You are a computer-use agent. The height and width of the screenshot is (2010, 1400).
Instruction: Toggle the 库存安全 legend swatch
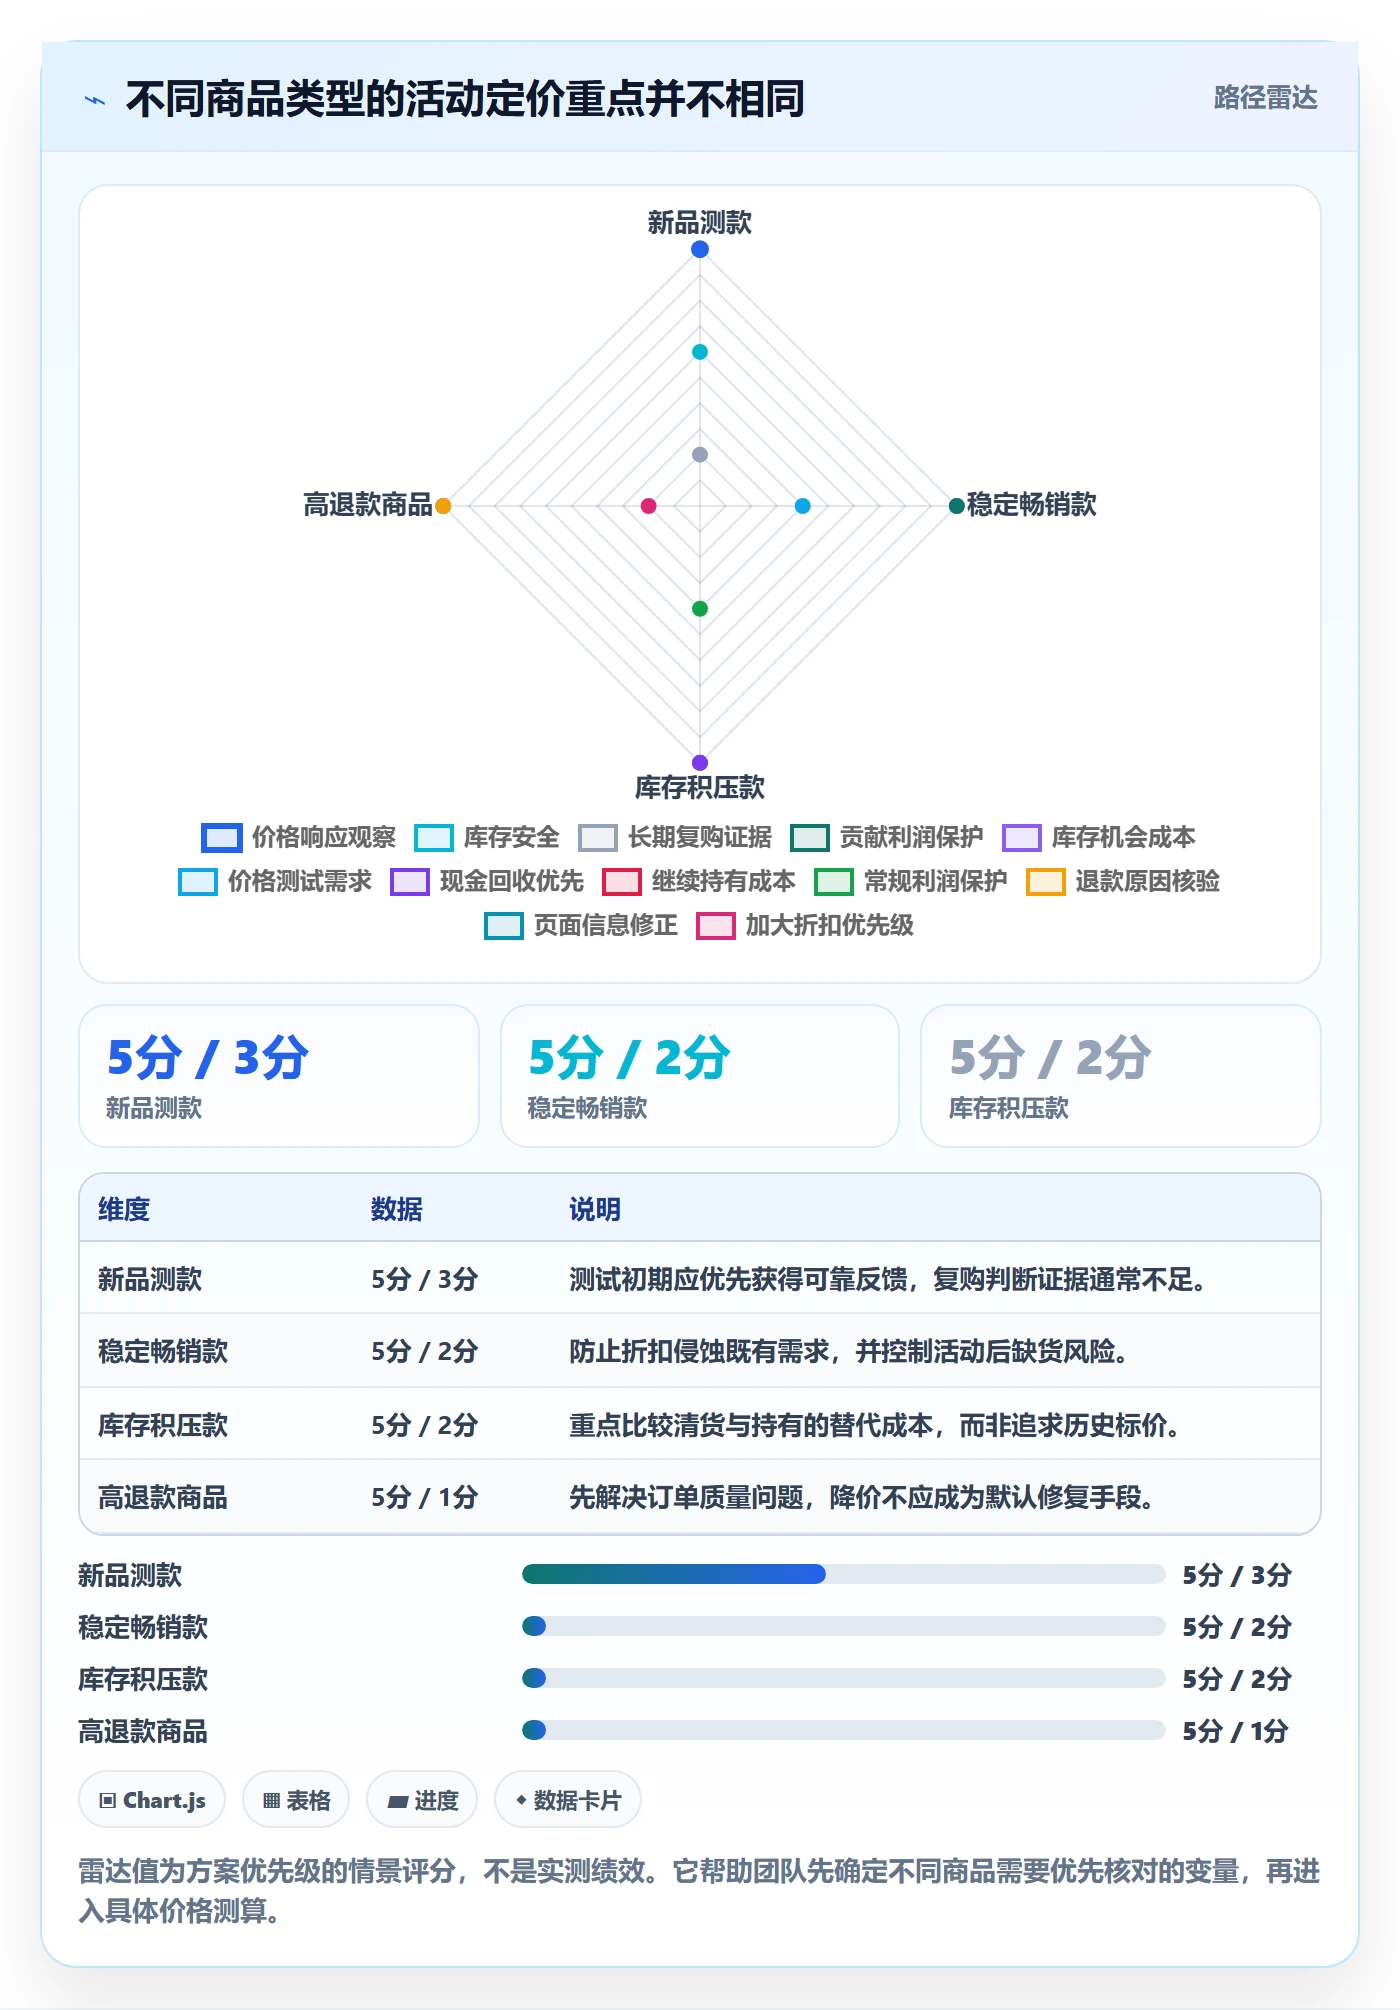click(433, 837)
